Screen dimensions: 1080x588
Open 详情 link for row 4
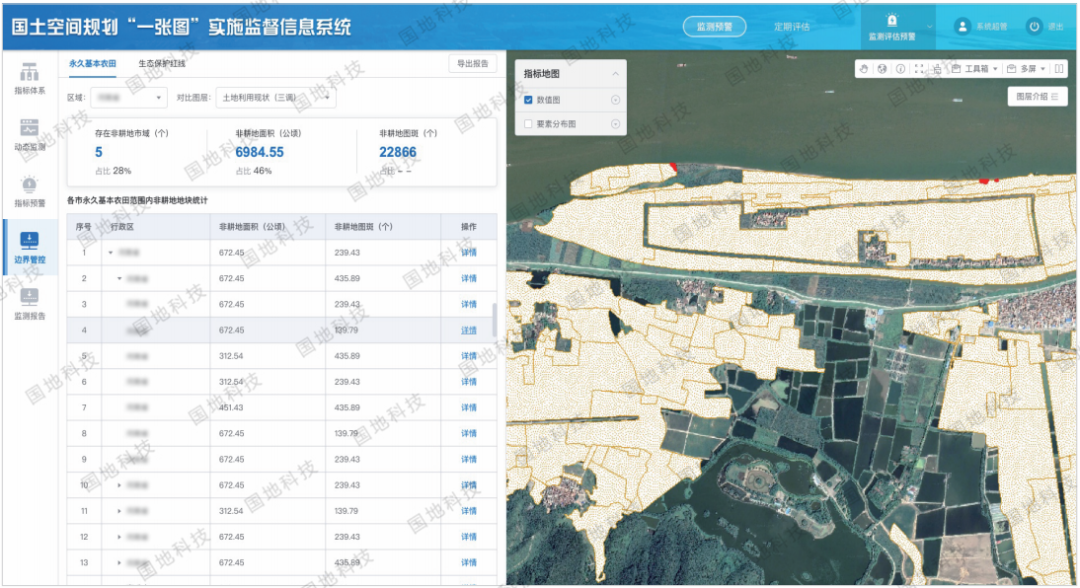[469, 330]
